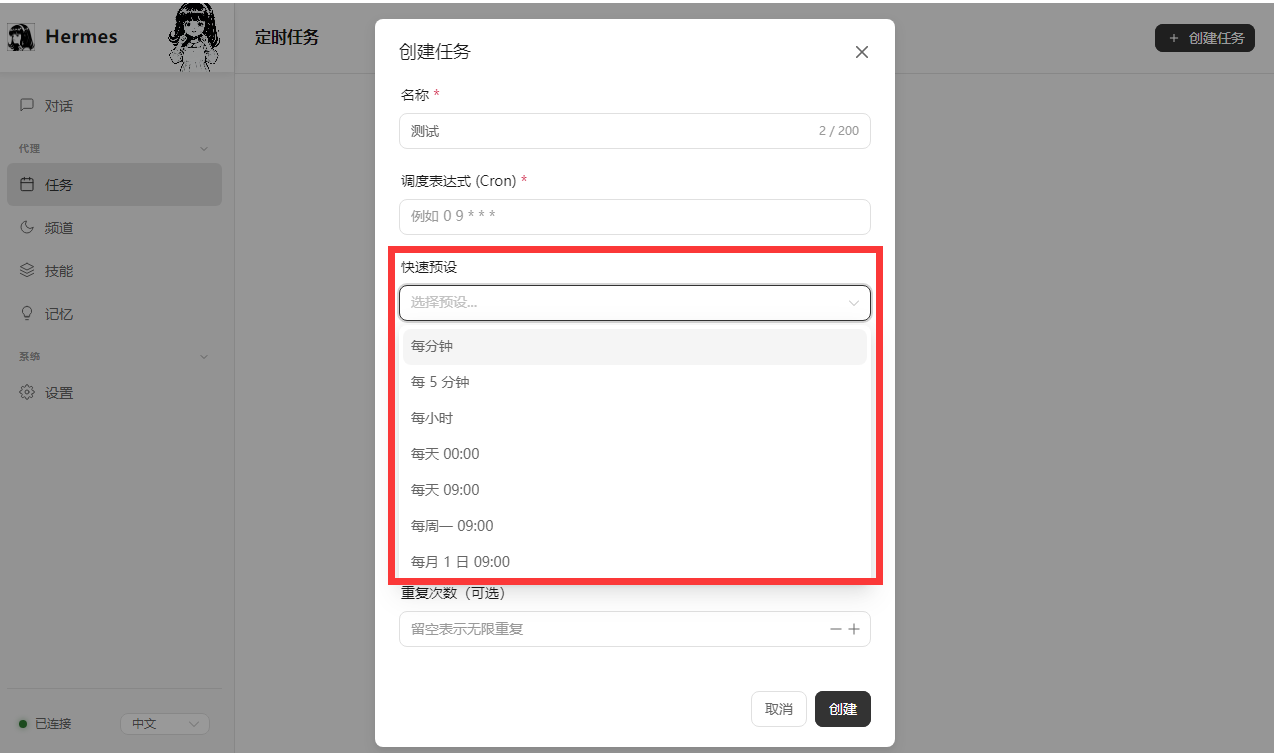
Task: Open 记忆 in the sidebar
Action: pos(114,313)
